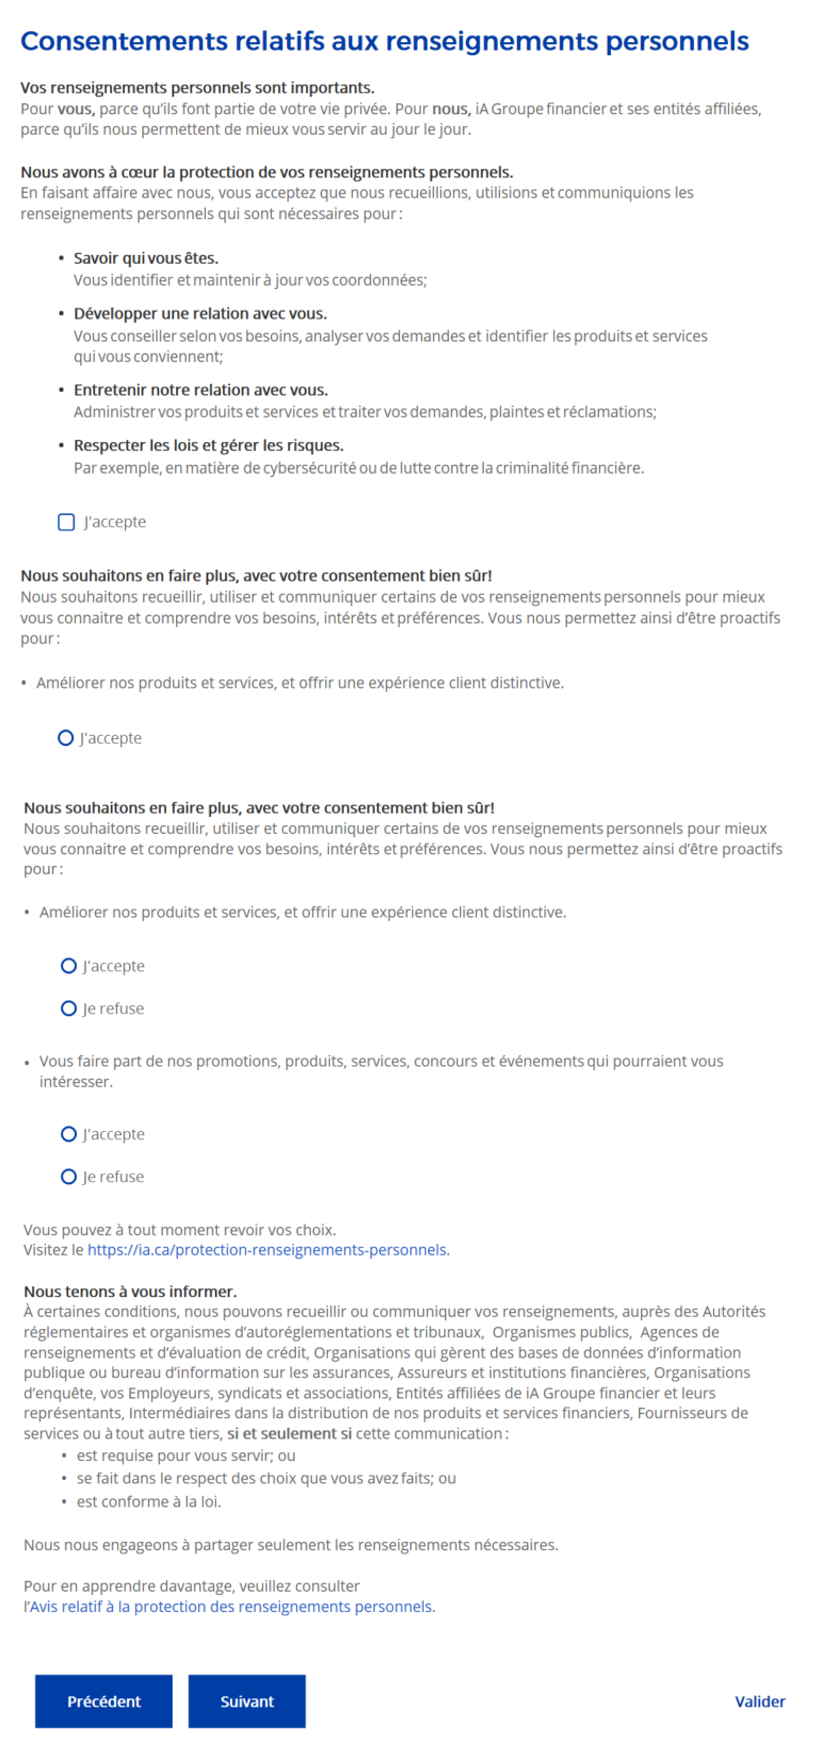Click Valider at the bottom right
The width and height of the screenshot is (833, 1738).
click(x=760, y=1701)
